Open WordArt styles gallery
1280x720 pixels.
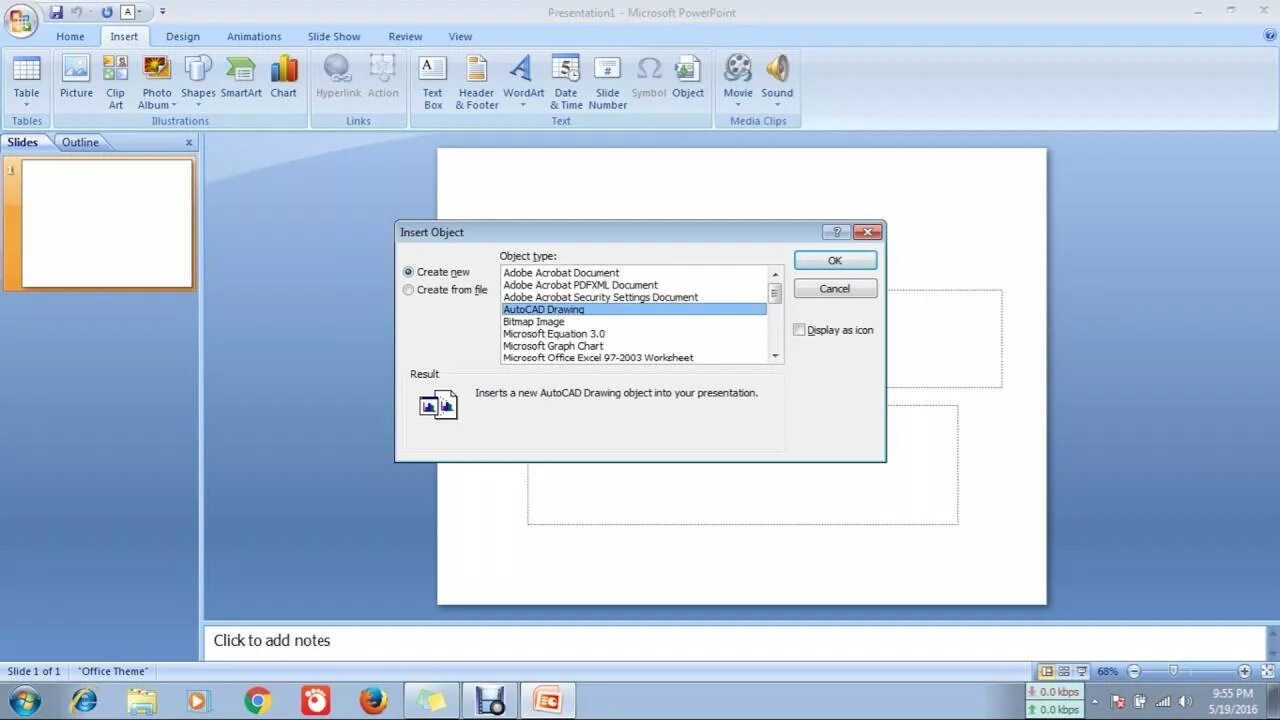coord(523,82)
